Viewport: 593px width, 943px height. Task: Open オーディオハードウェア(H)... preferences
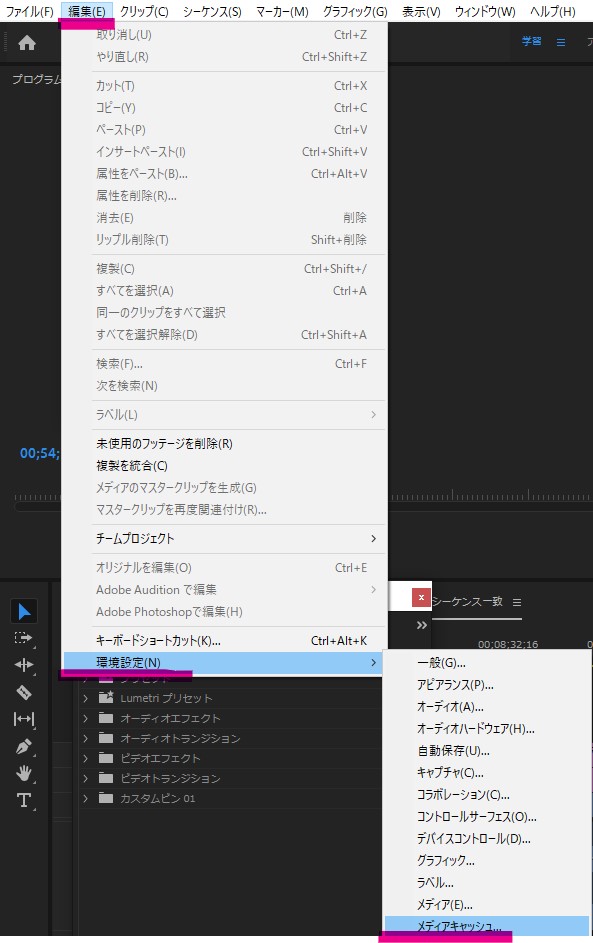[x=487, y=729]
